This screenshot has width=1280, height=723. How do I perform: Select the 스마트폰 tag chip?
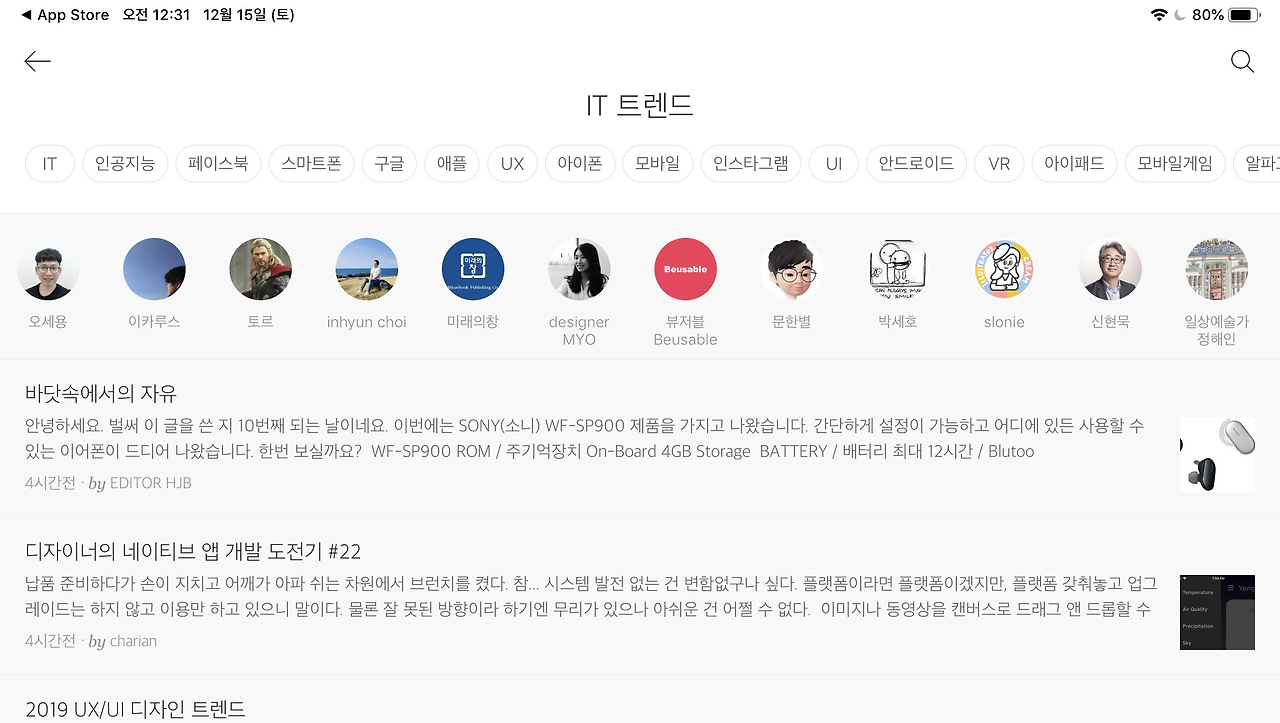pos(311,164)
